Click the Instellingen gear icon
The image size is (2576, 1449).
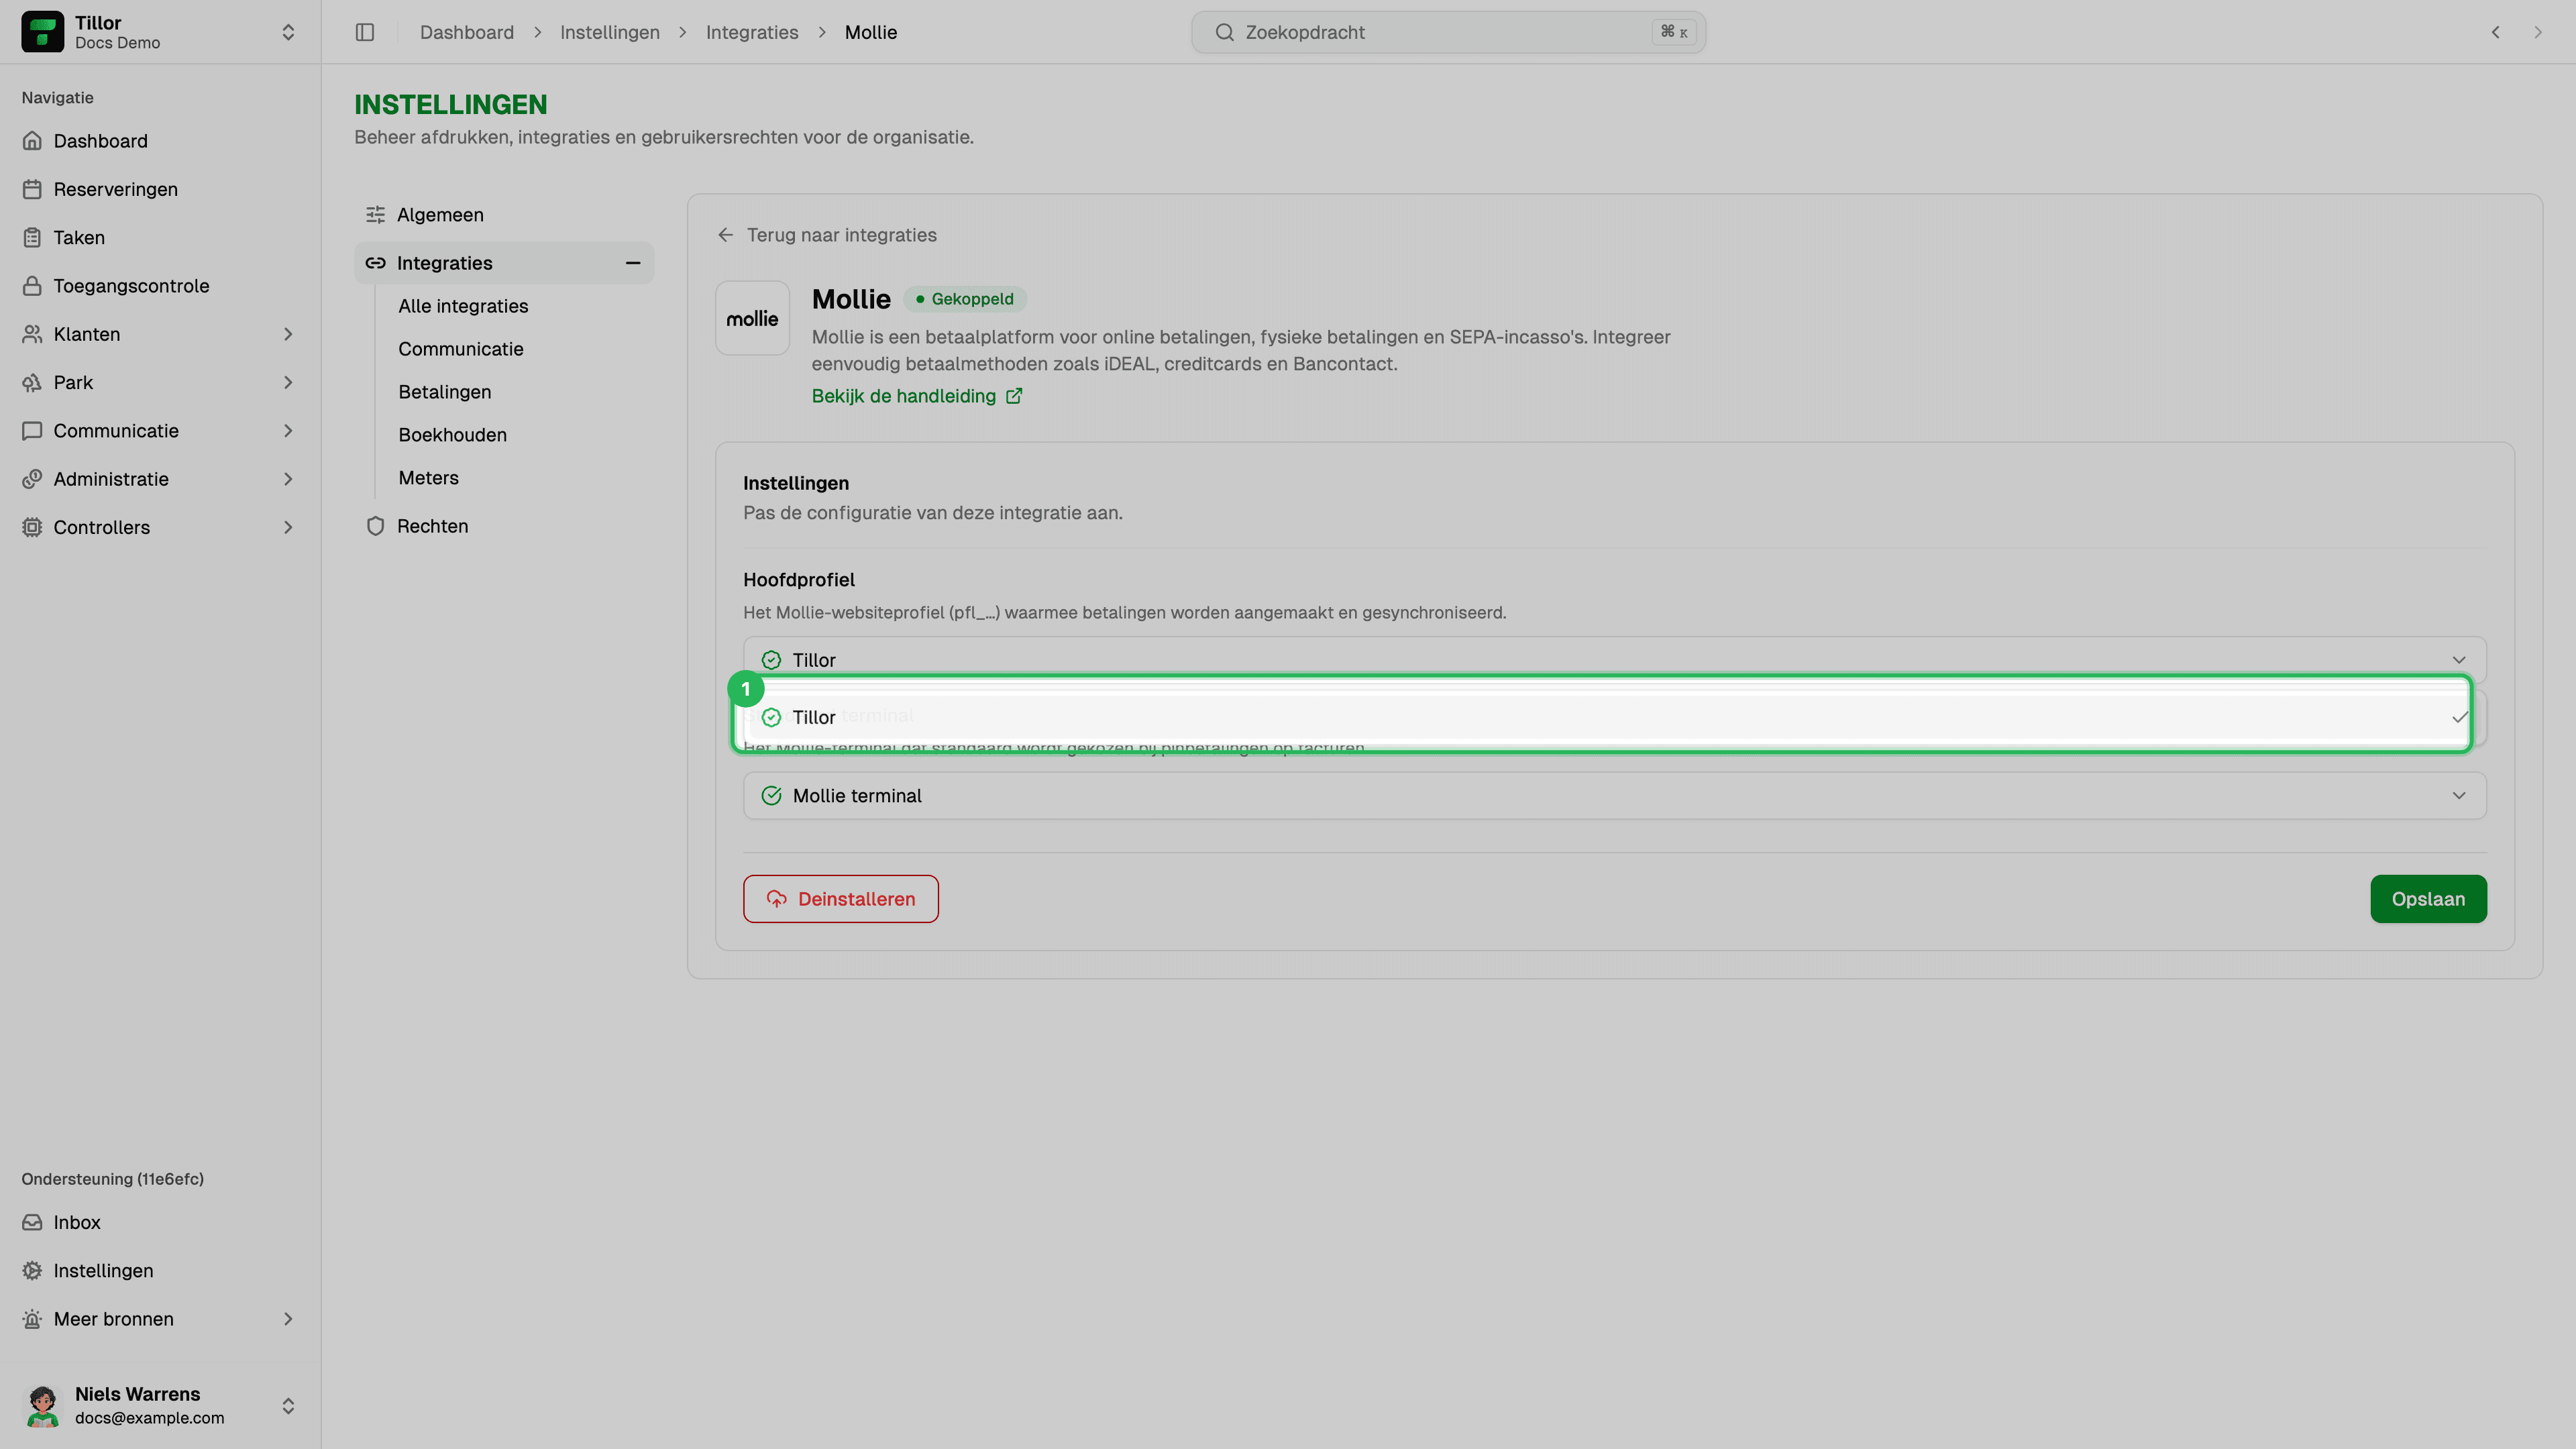tap(32, 1270)
